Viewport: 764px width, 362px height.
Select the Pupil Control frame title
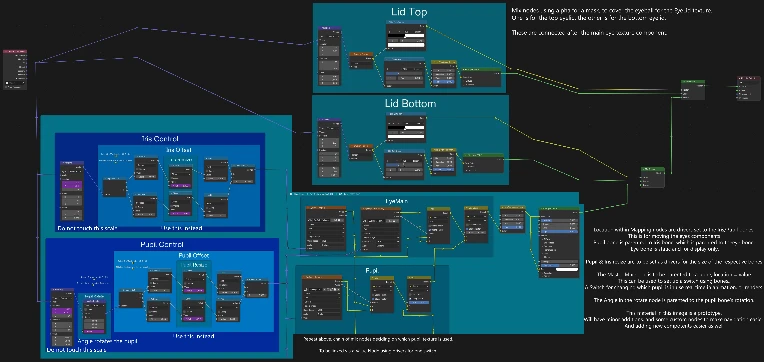click(161, 244)
